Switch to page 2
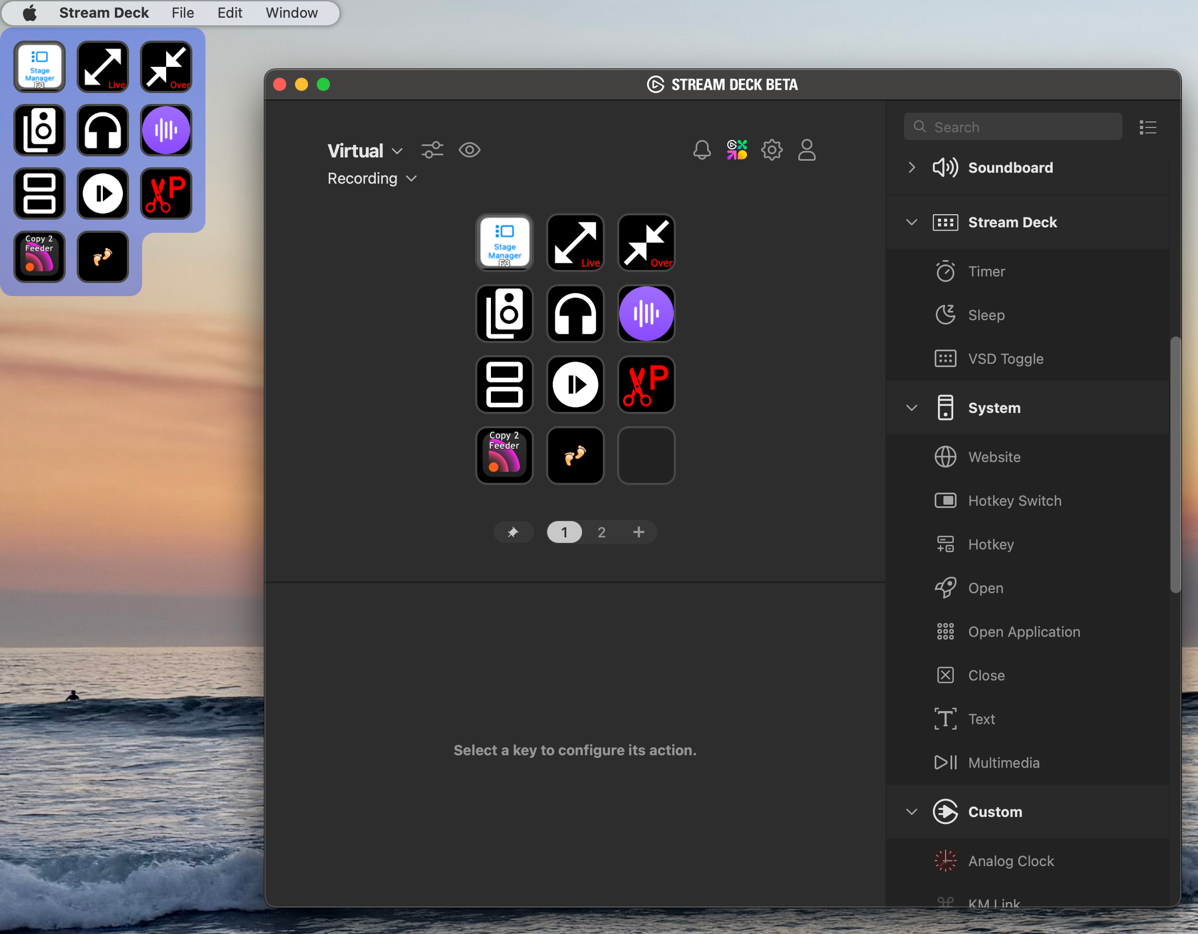Image resolution: width=1198 pixels, height=934 pixels. coord(601,531)
